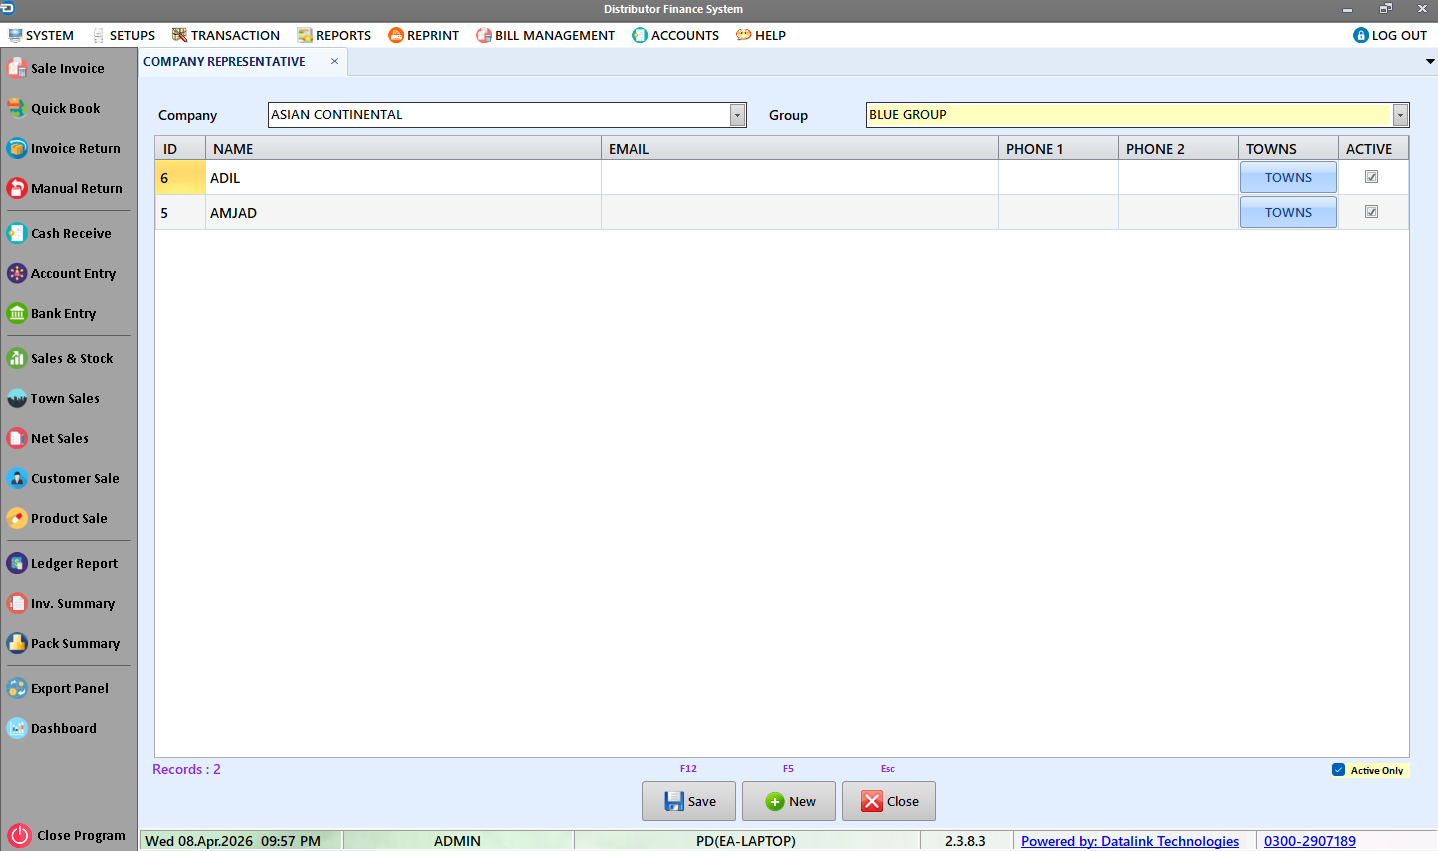Open the TRANSACTION menu
Screen dimensions: 1438x851
click(226, 35)
